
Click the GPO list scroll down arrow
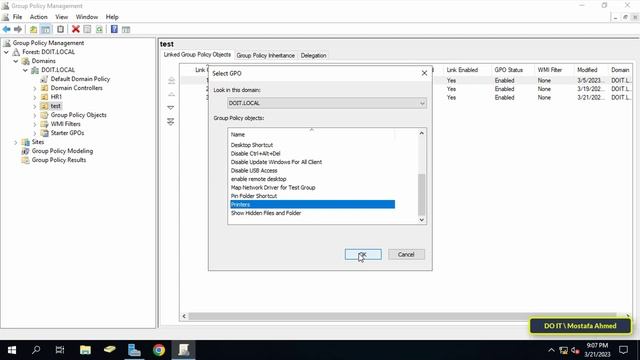click(422, 220)
